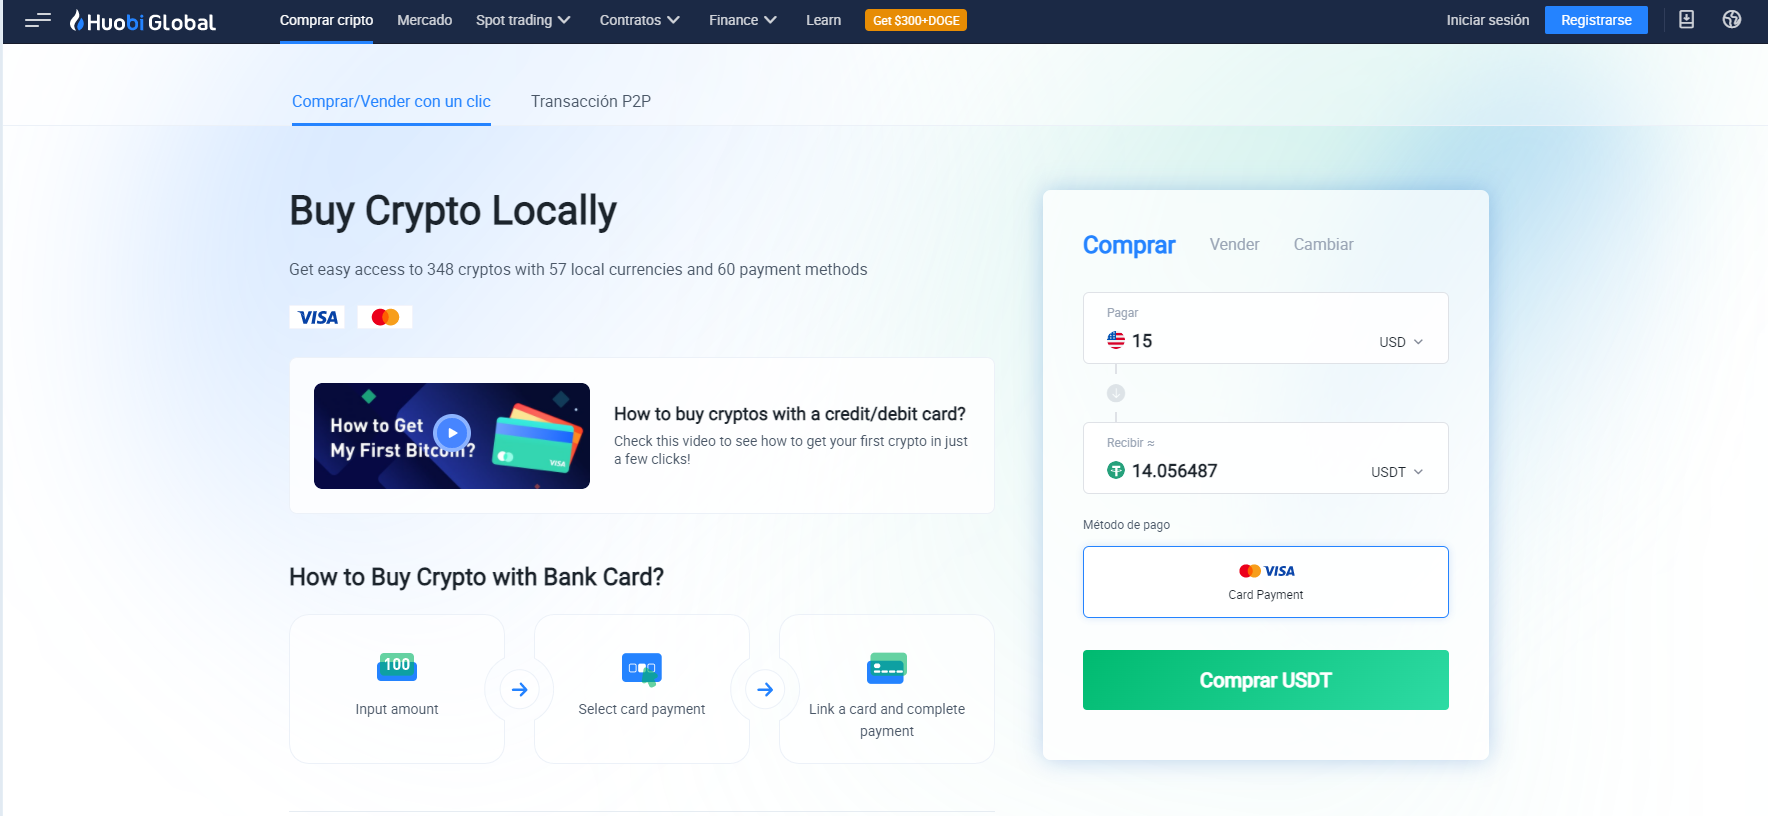Switch to the Vender tab

pos(1234,244)
